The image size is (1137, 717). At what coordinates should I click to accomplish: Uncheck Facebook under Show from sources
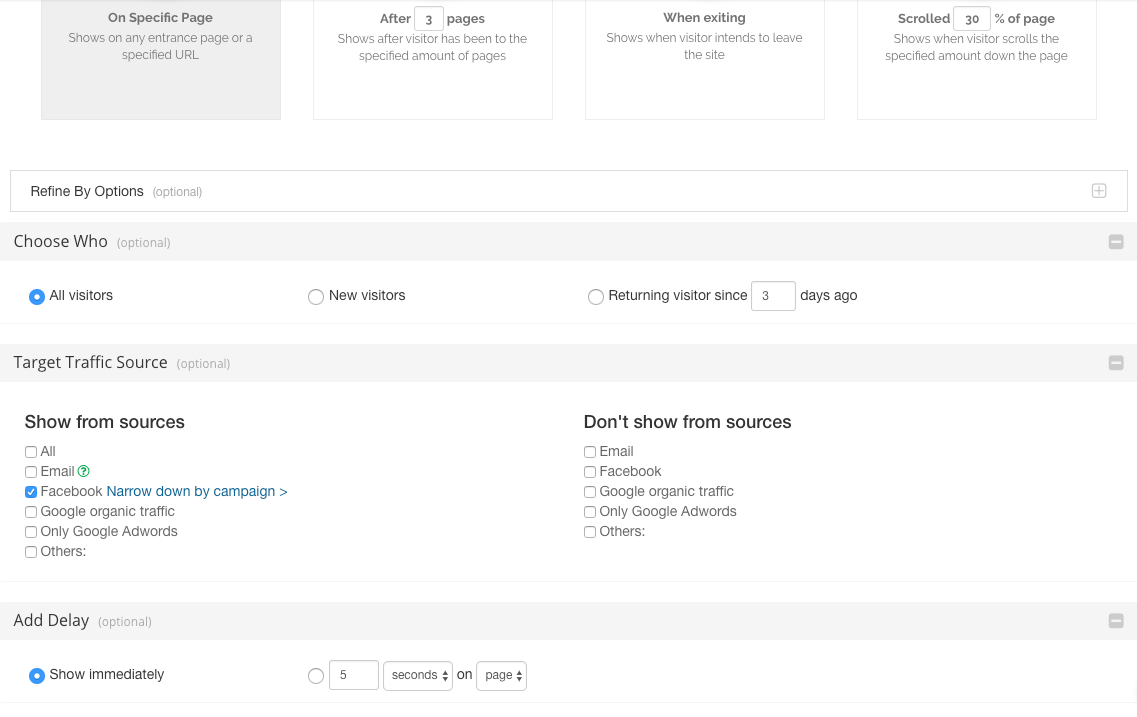(x=31, y=492)
